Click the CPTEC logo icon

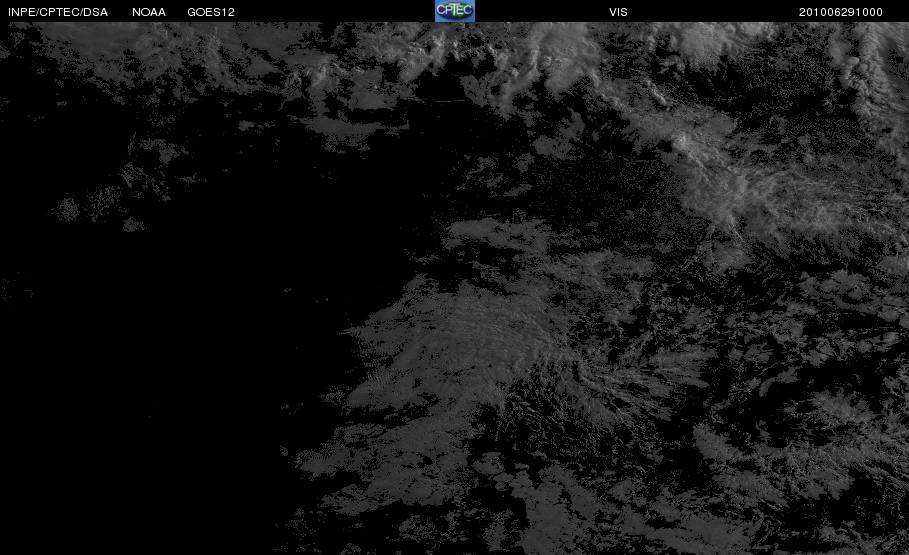coord(455,11)
